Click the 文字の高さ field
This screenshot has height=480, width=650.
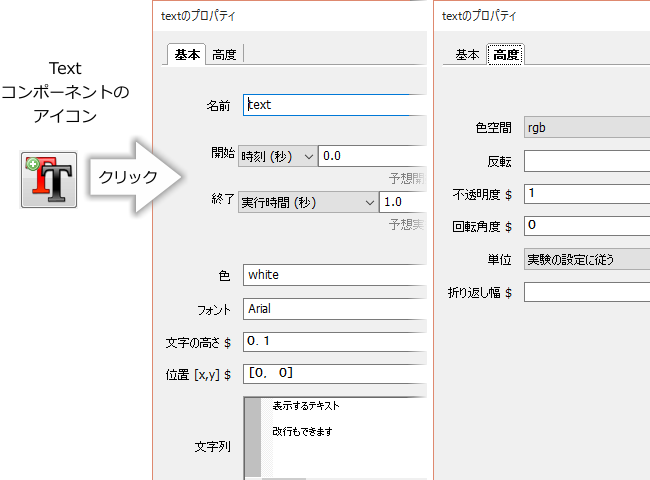[335, 342]
